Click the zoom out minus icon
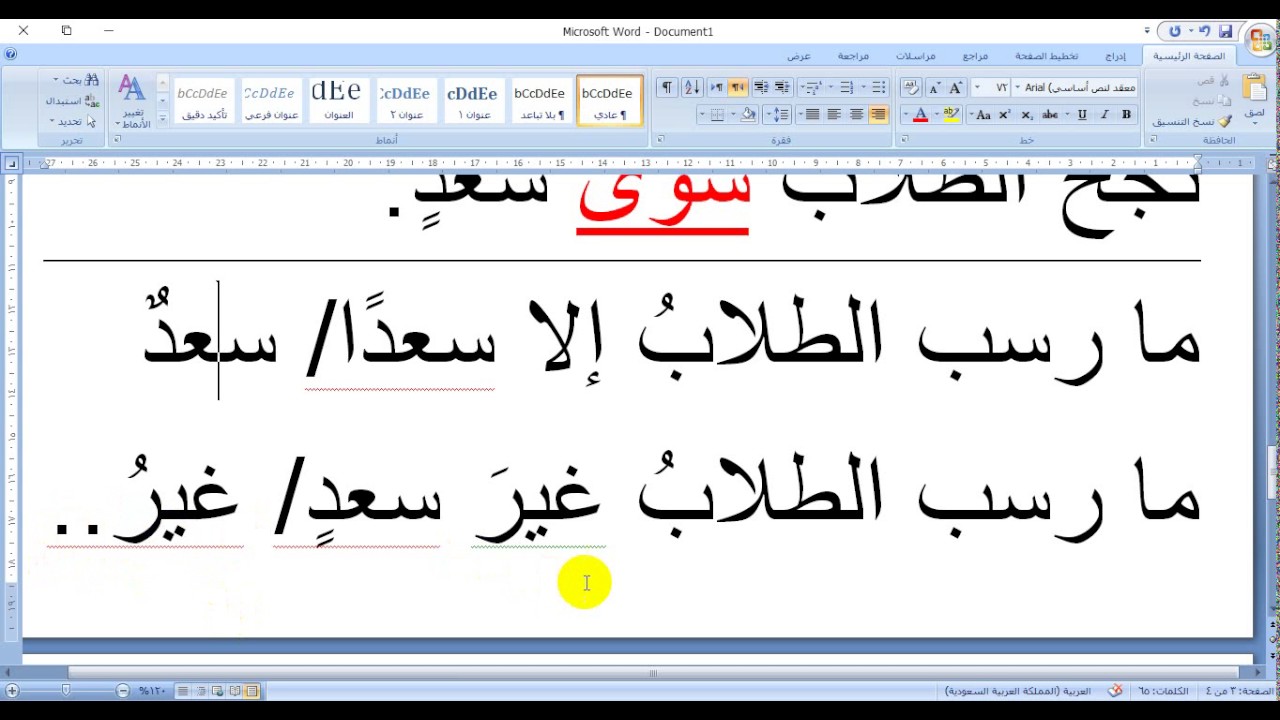 (x=122, y=690)
